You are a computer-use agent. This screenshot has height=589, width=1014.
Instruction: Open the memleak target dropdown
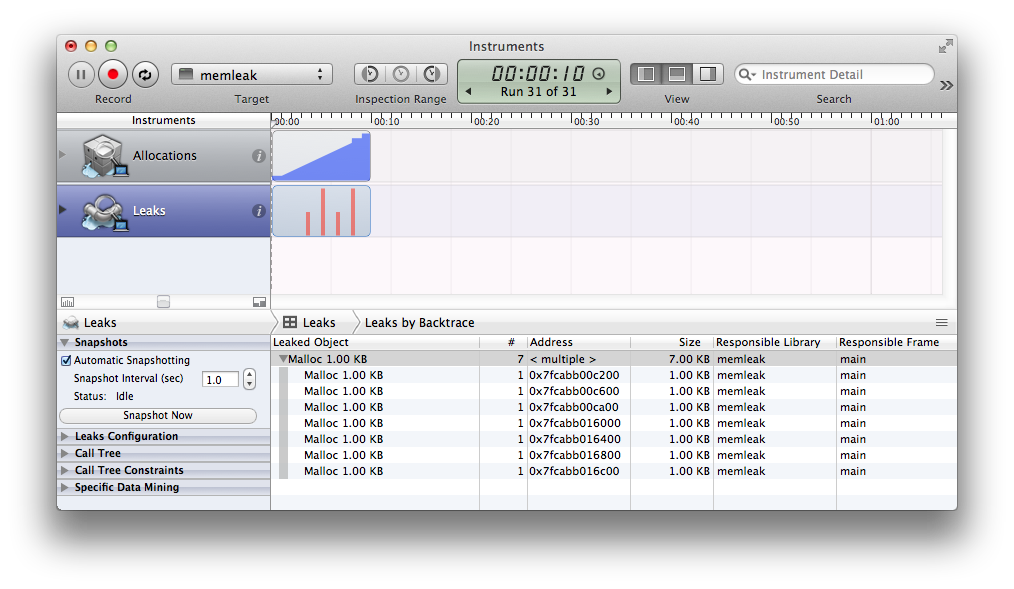tap(252, 75)
